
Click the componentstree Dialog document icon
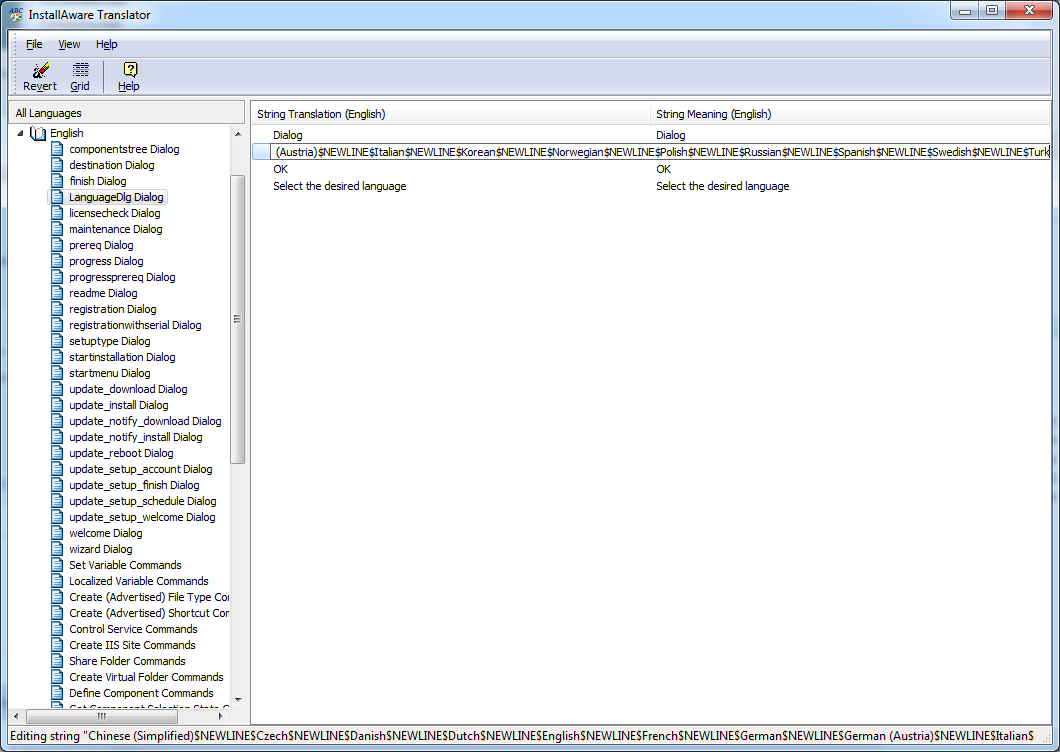click(x=57, y=149)
